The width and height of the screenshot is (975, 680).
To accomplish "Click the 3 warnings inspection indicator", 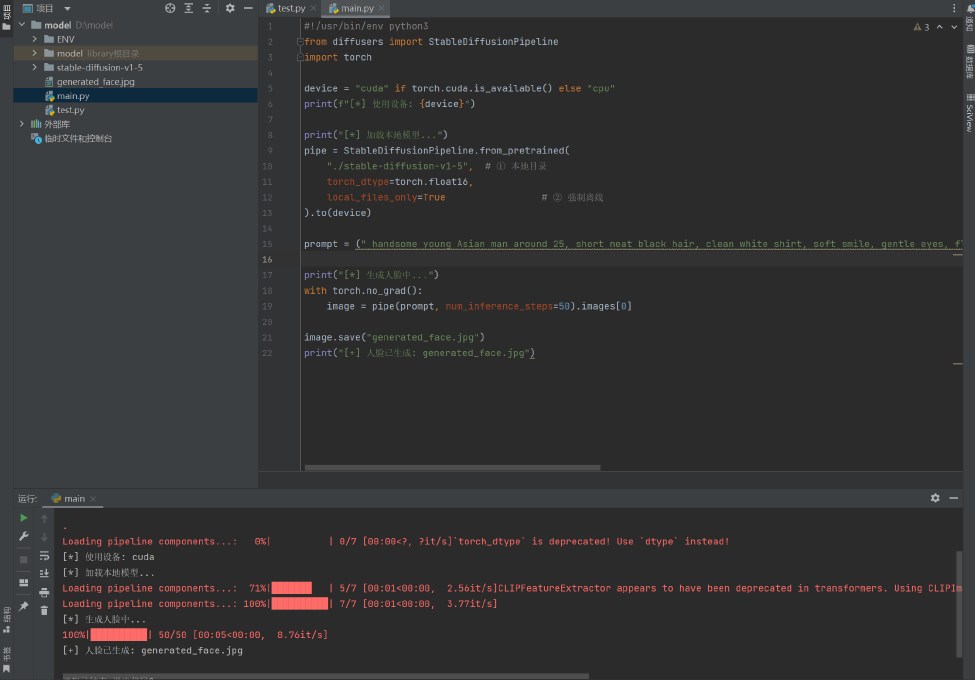I will (921, 27).
